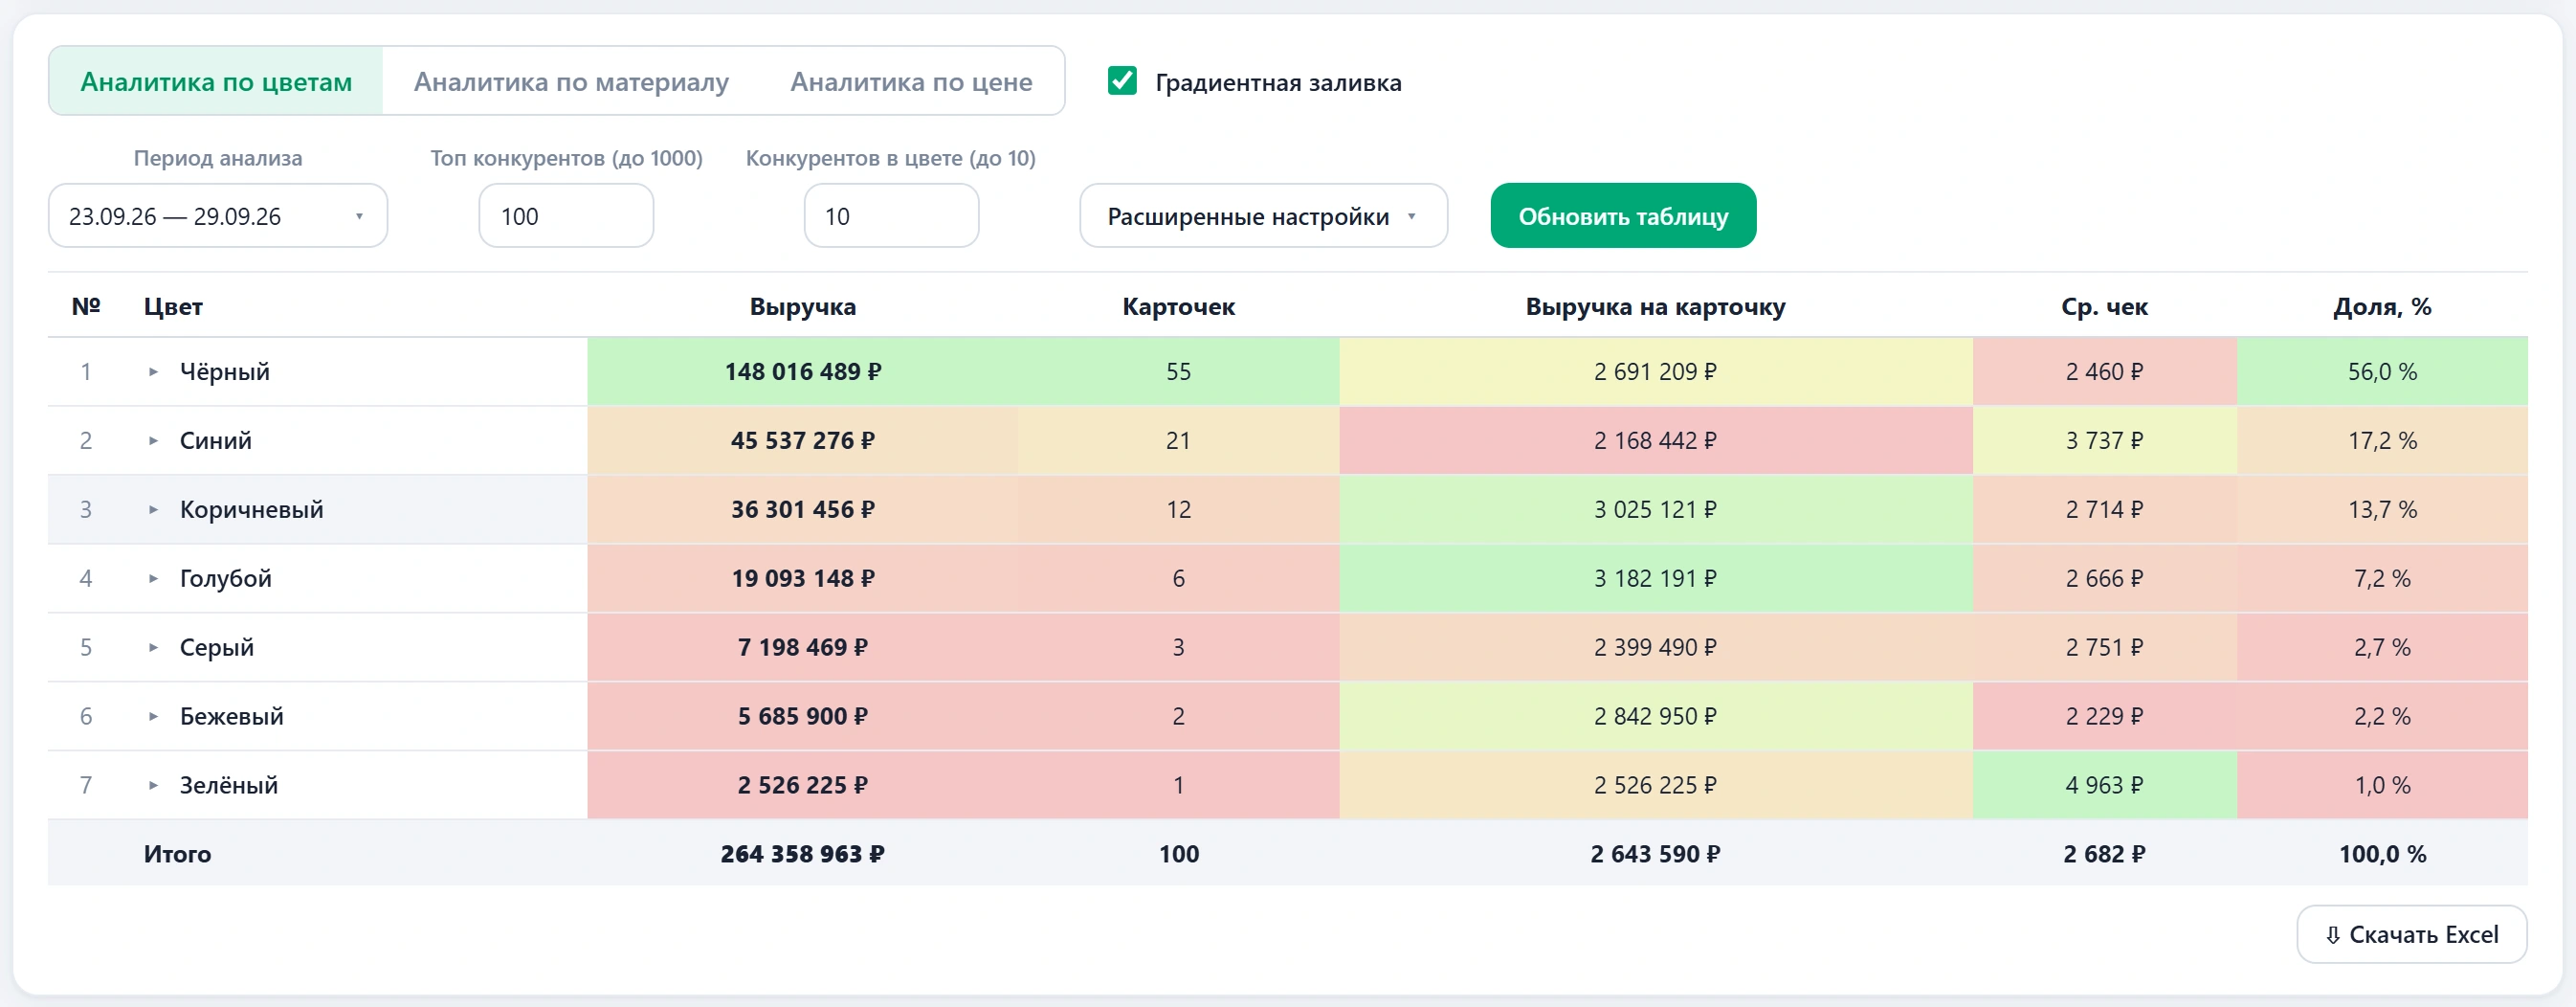
Task: Click Цвет column header
Action: tap(173, 306)
